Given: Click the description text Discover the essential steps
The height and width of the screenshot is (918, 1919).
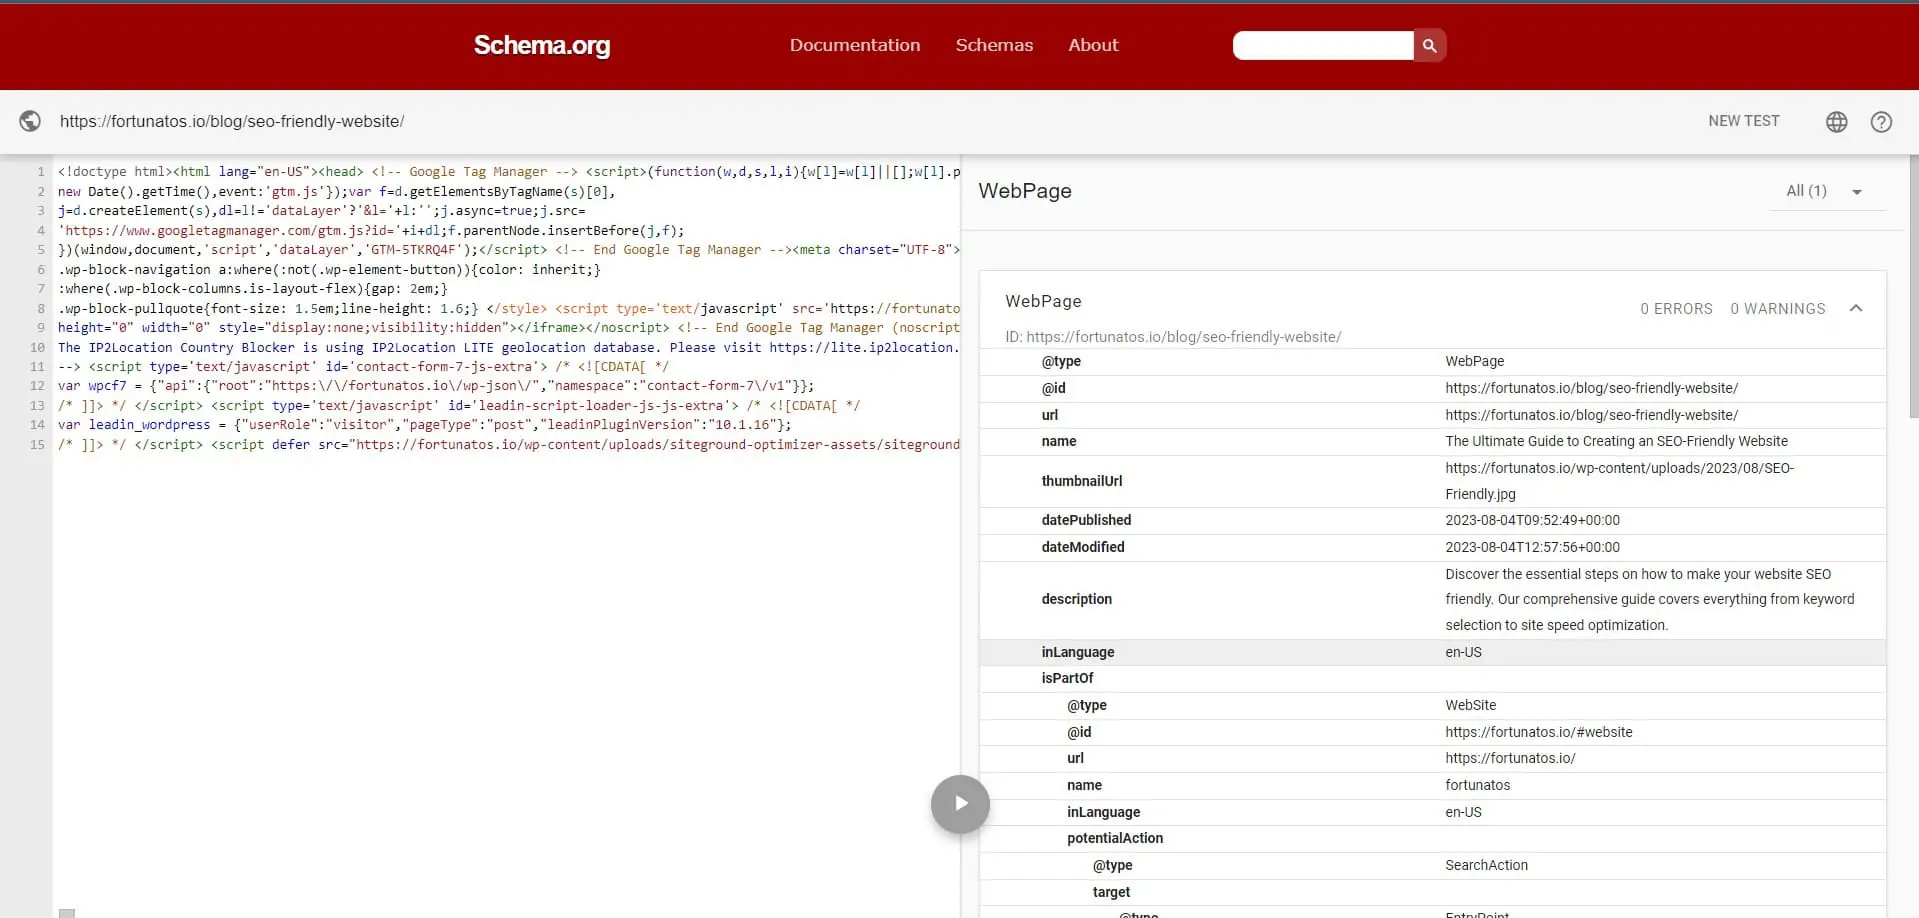Looking at the screenshot, I should tap(1649, 599).
